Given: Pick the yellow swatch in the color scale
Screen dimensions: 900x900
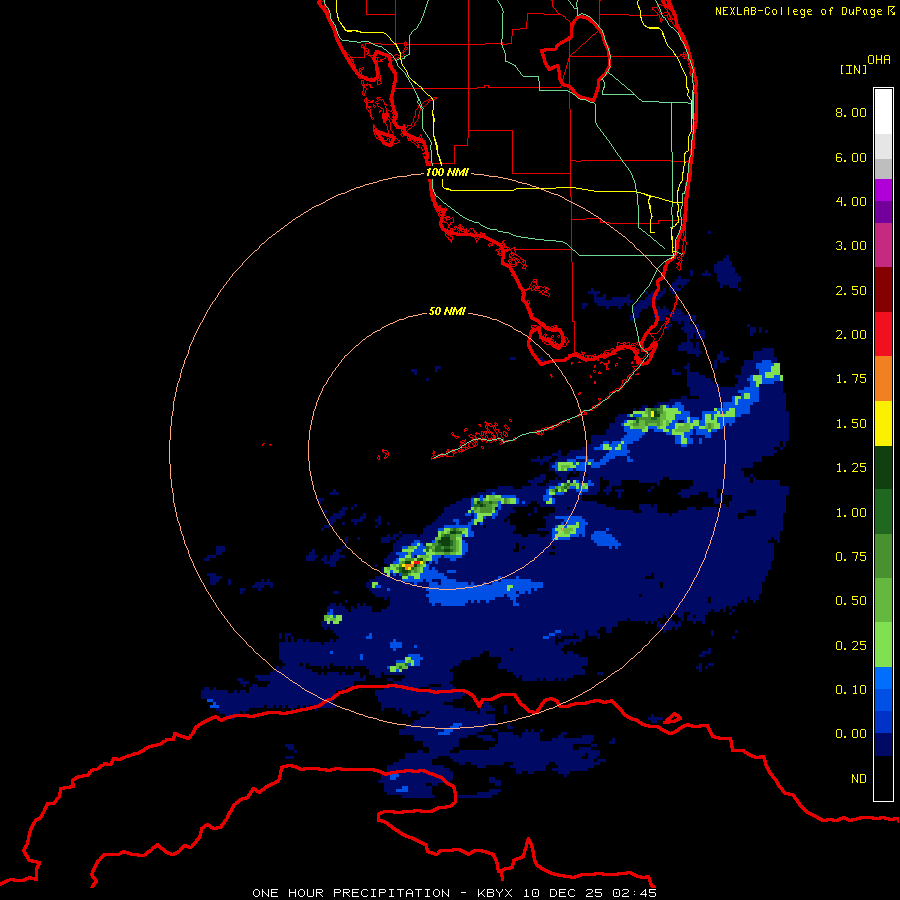Looking at the screenshot, I should click(883, 423).
